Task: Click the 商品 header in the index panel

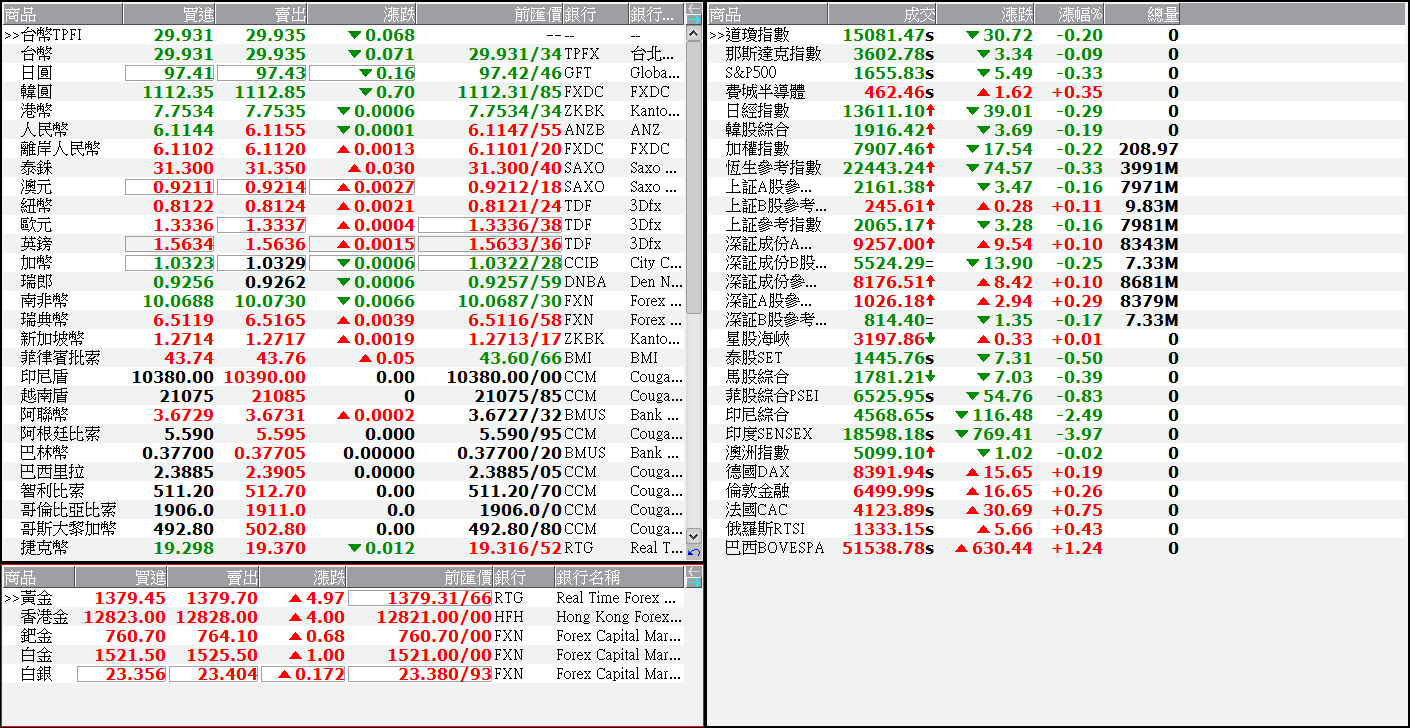Action: [767, 14]
